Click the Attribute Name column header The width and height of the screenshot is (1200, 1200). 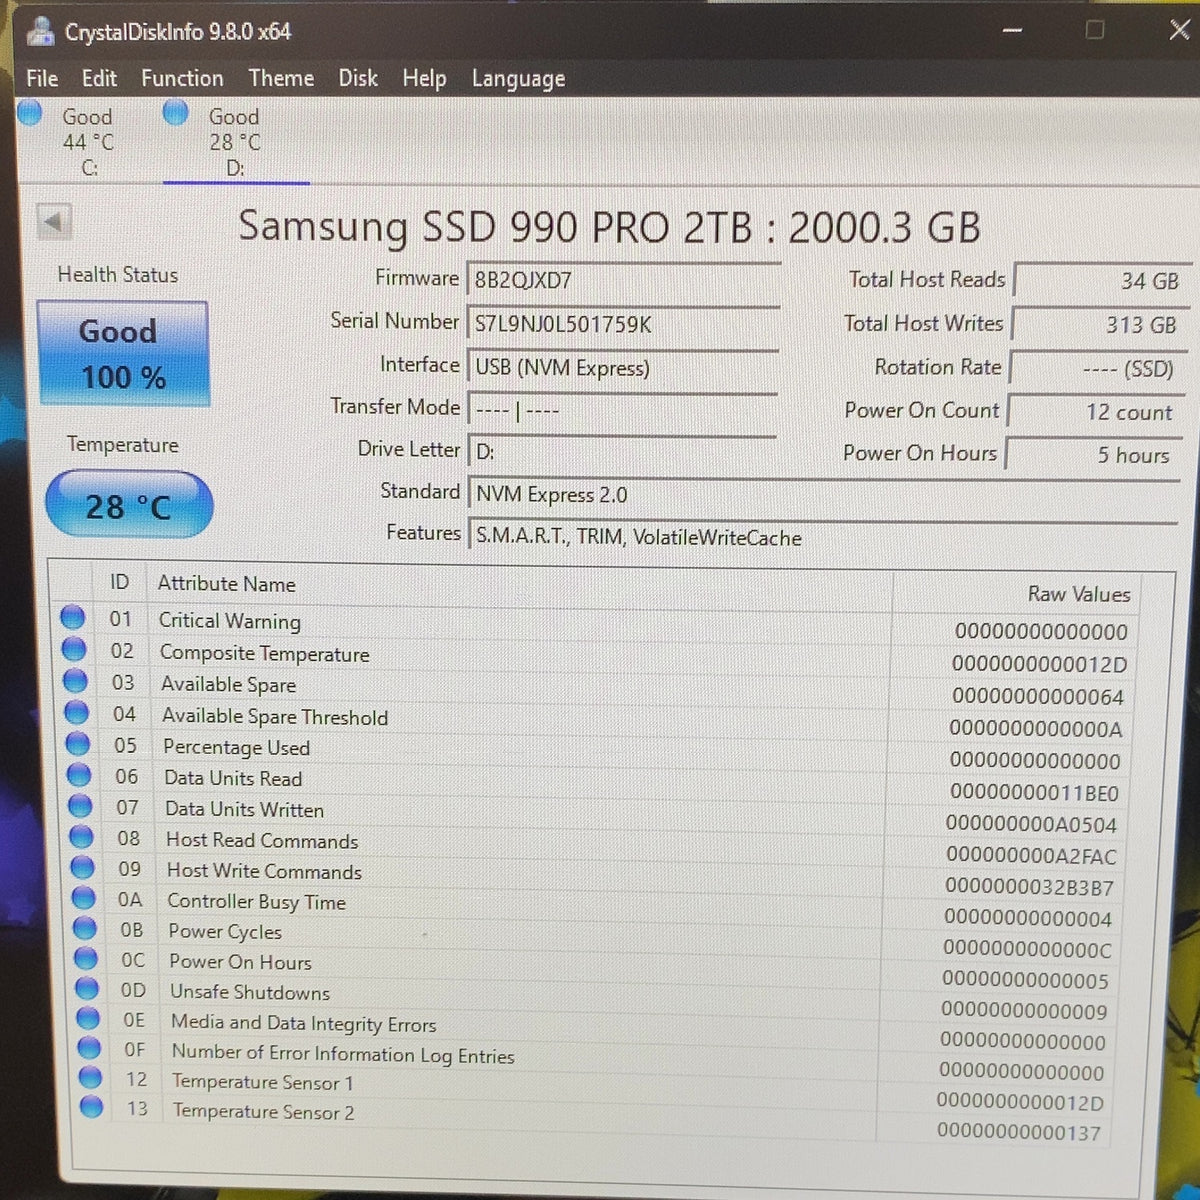[226, 583]
